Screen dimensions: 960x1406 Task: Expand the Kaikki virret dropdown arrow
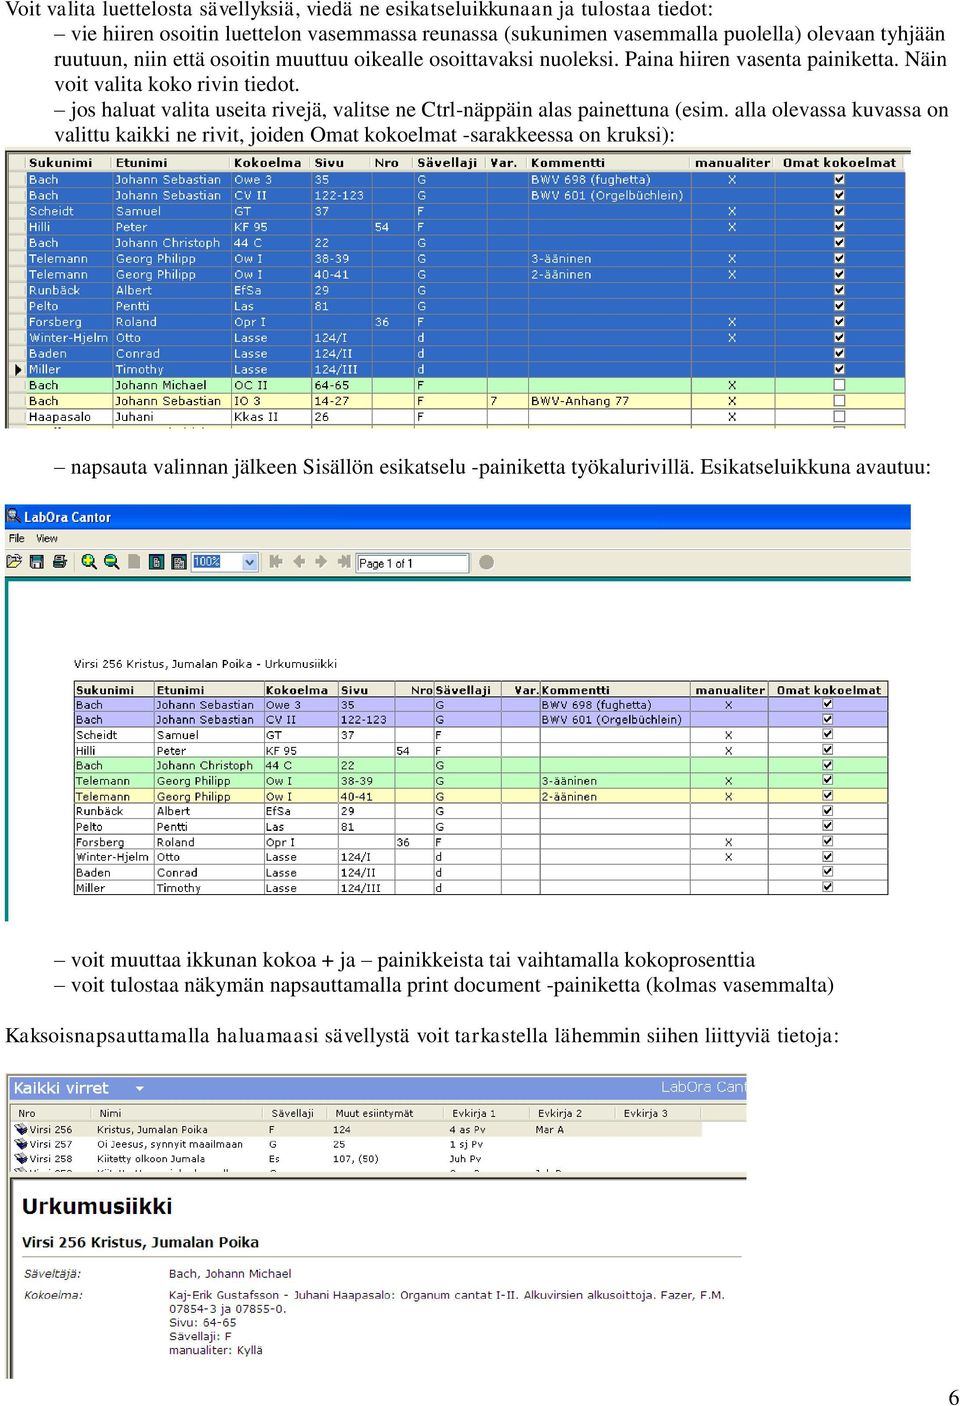point(139,1088)
